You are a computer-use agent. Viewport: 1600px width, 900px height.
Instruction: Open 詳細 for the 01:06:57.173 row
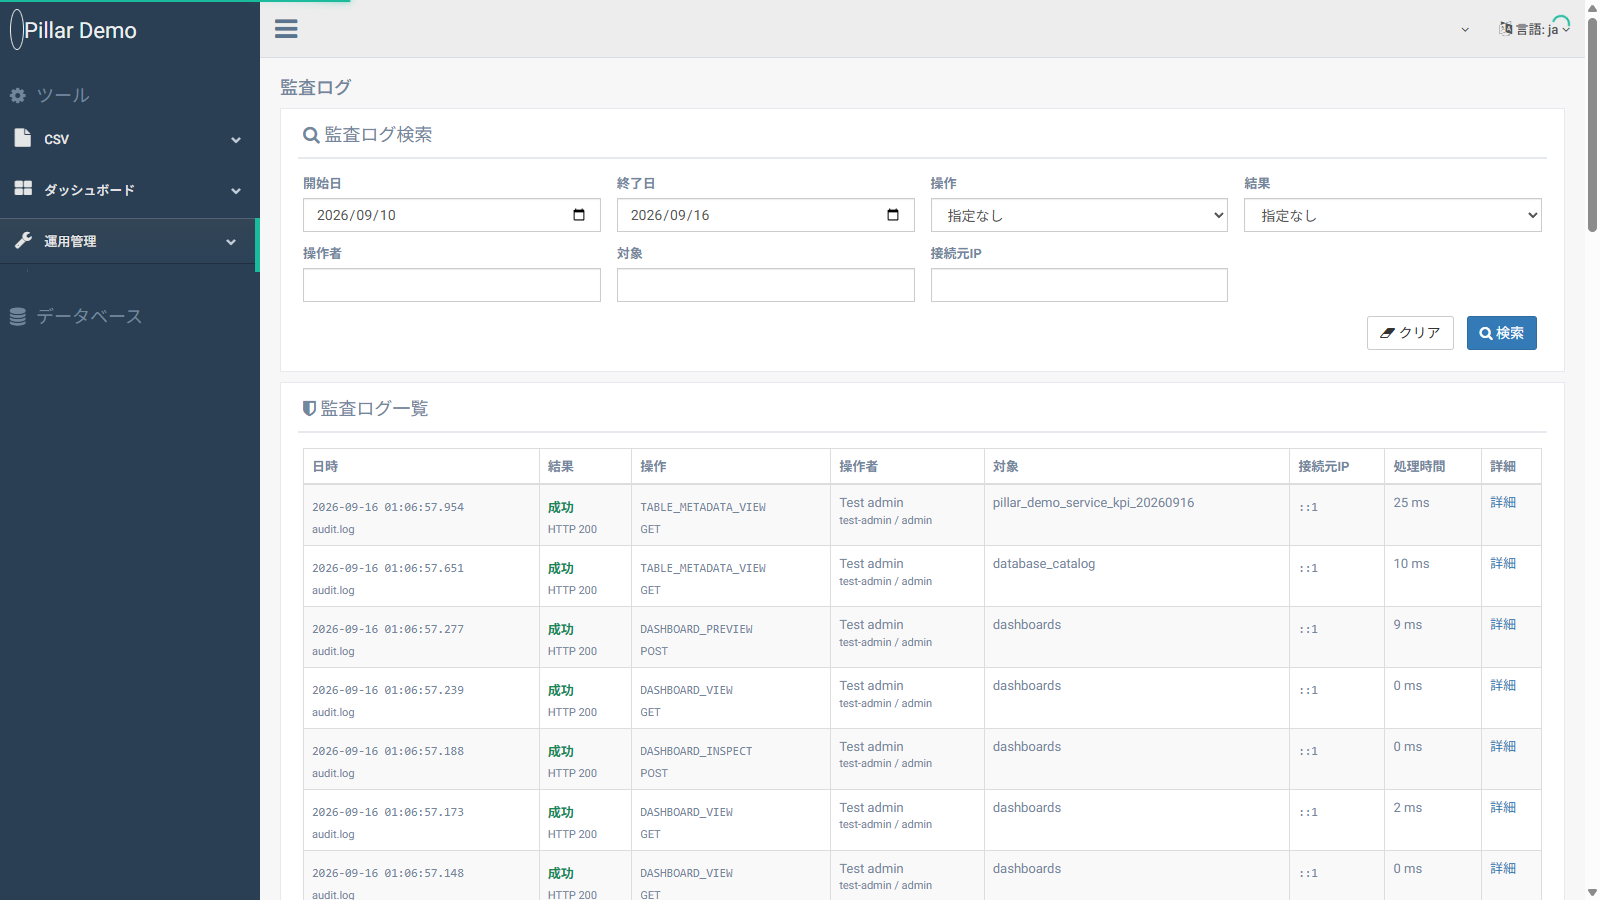(x=1503, y=807)
